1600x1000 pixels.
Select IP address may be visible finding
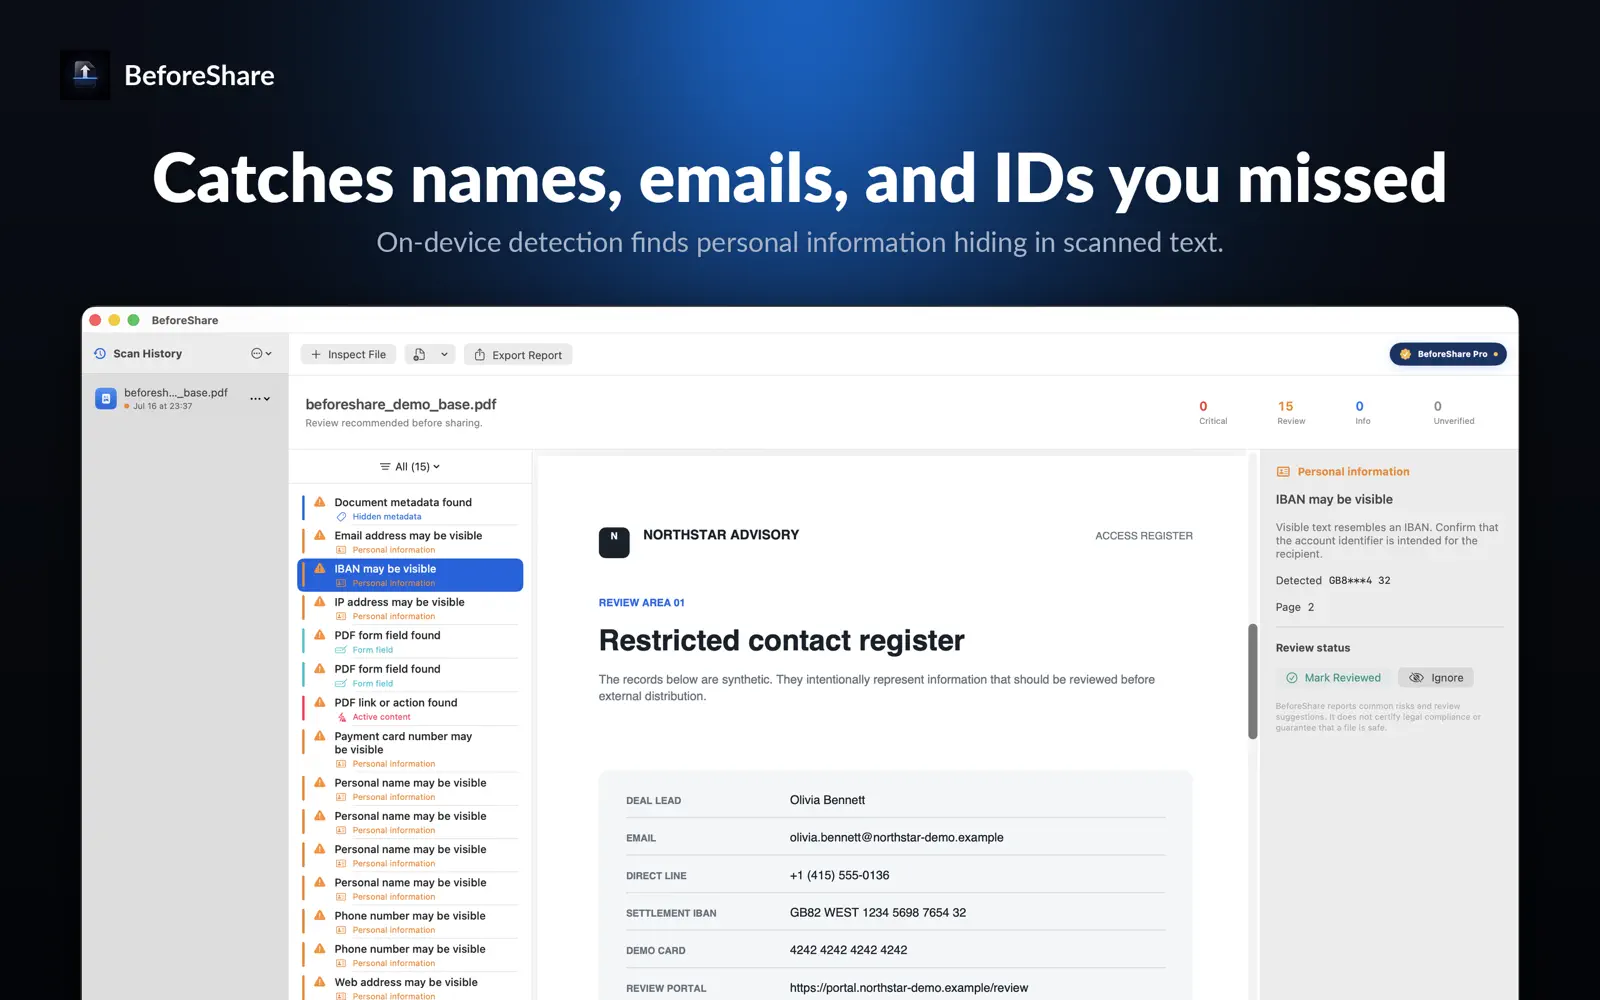point(411,608)
